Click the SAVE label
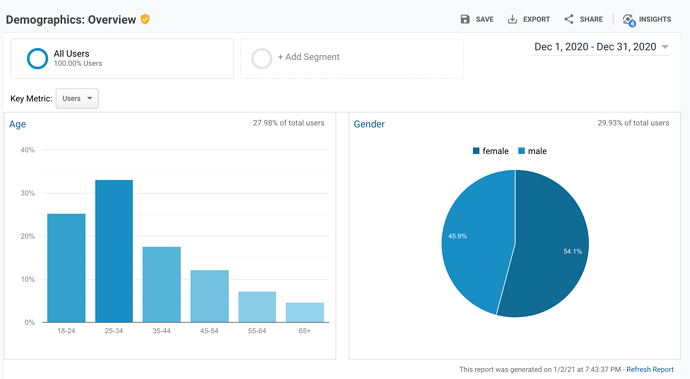The width and height of the screenshot is (690, 379). point(484,19)
